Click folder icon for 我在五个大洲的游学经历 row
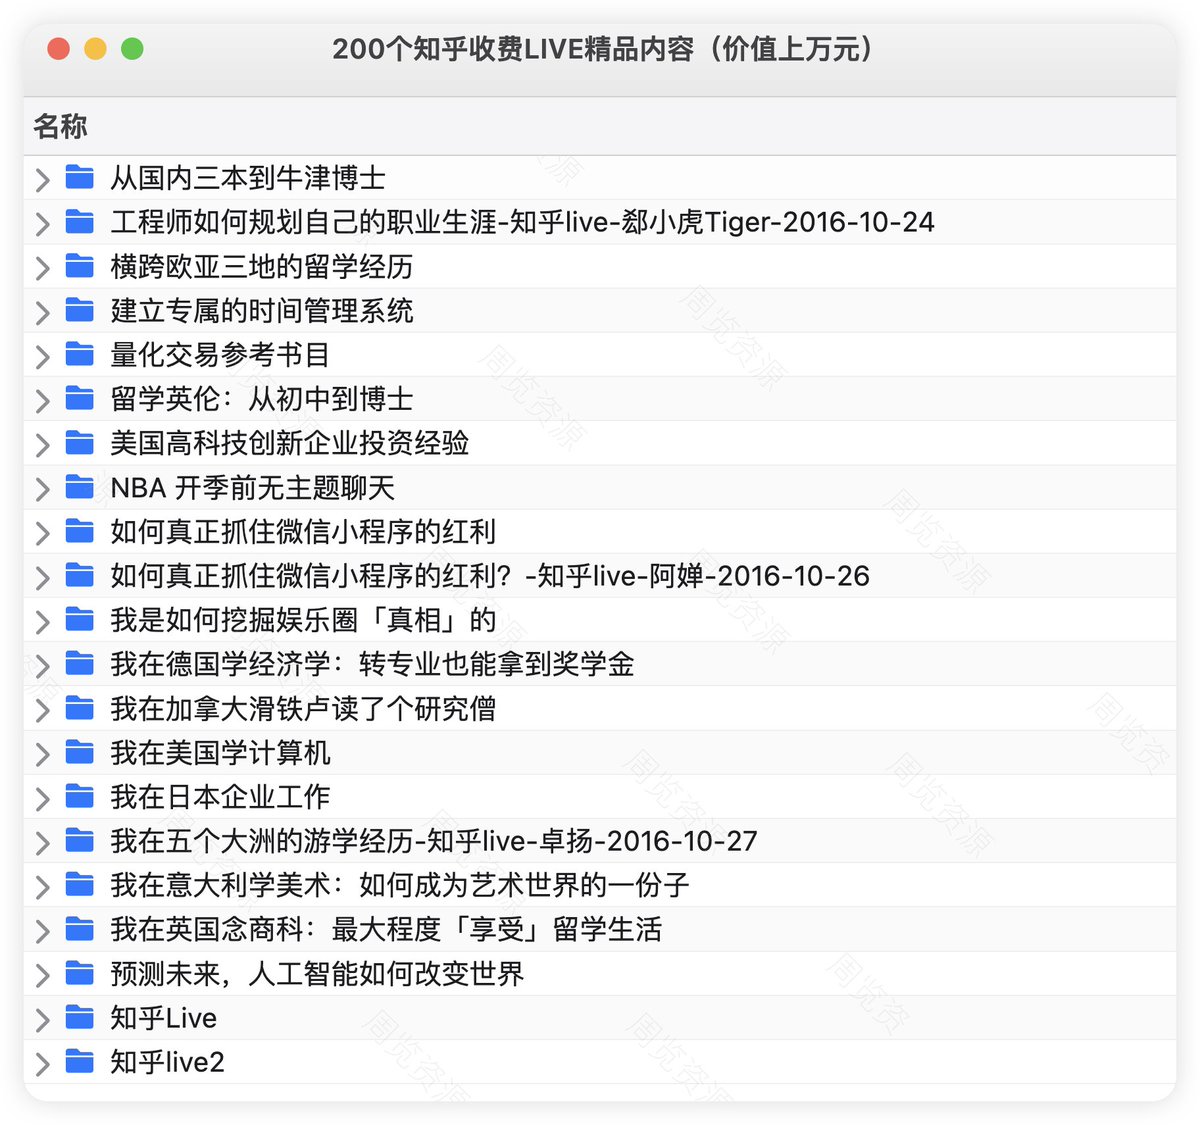Screen dimensions: 1200x1125 click(80, 841)
